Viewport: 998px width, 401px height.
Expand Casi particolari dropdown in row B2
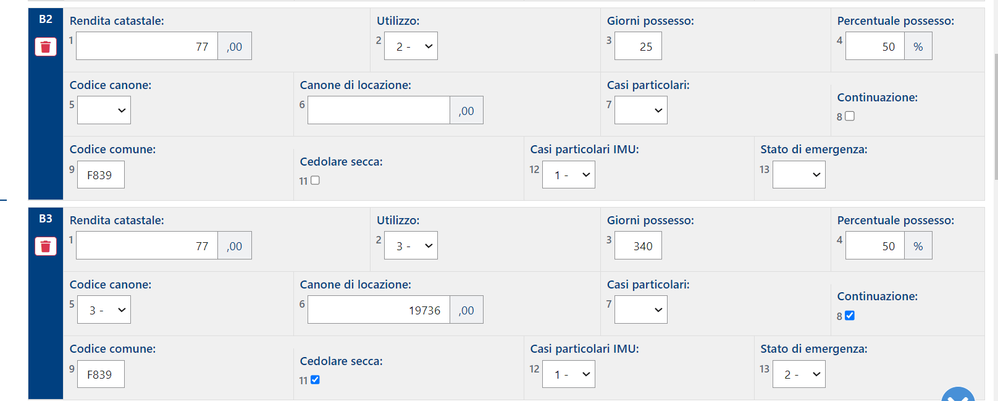coord(641,110)
